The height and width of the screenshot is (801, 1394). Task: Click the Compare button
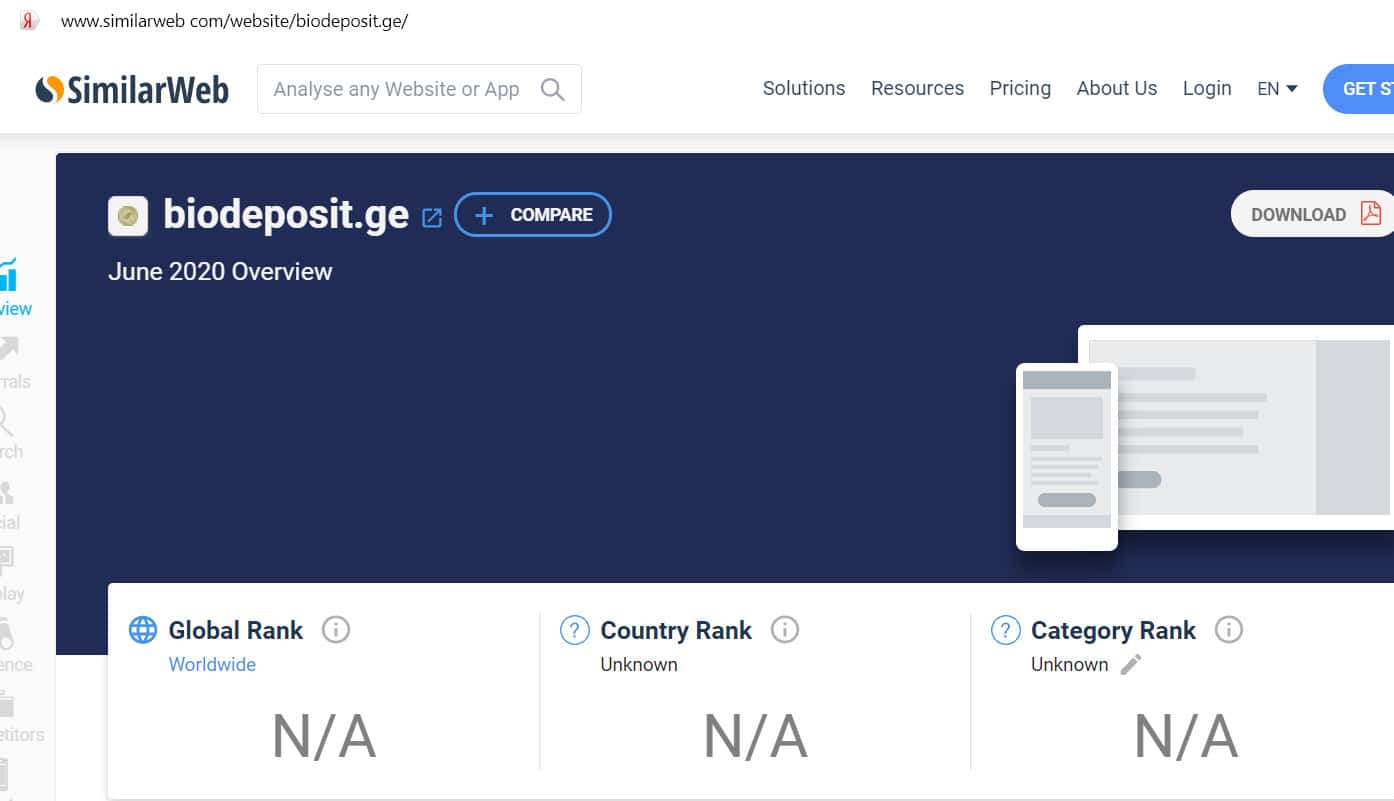[x=533, y=214]
